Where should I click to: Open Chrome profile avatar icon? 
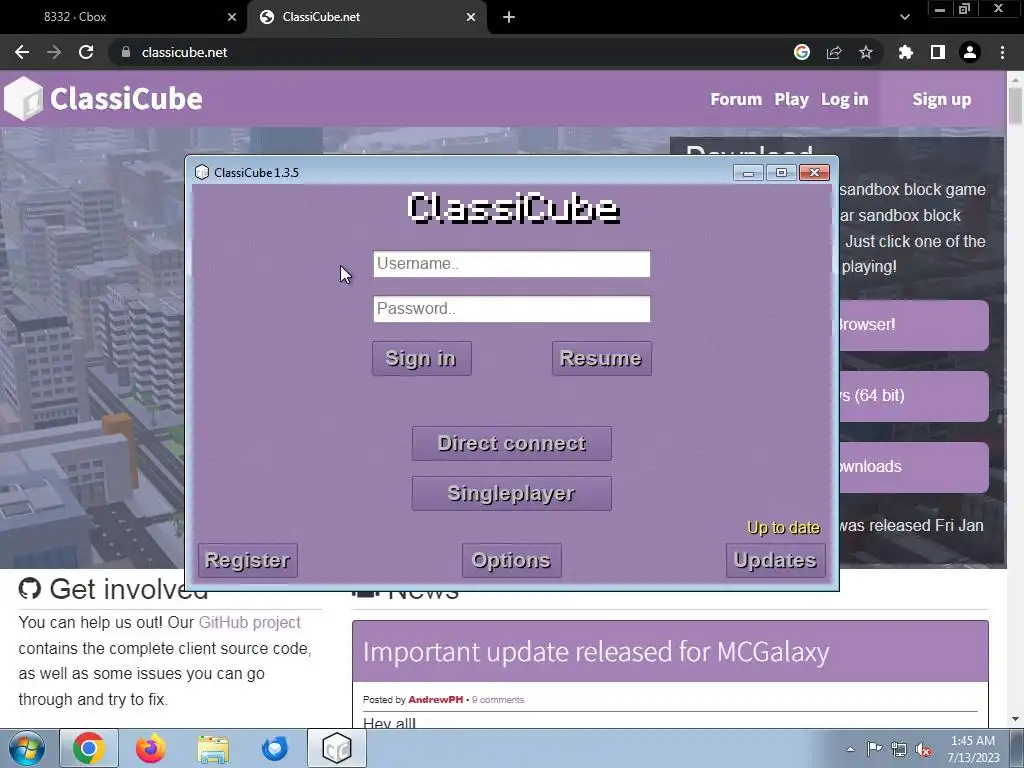[x=970, y=52]
